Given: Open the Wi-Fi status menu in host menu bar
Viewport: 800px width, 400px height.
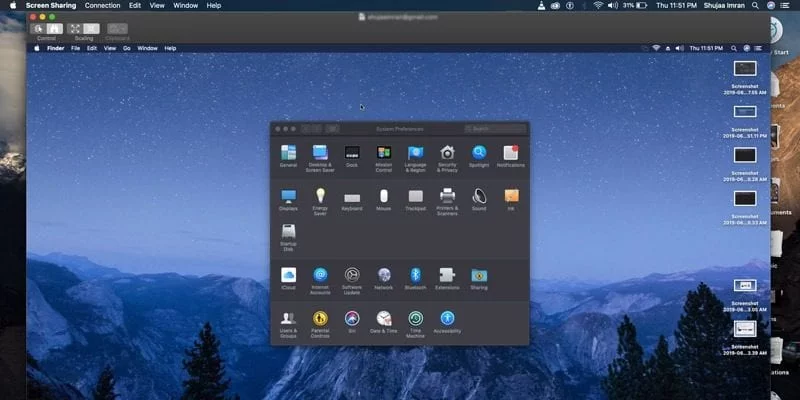Looking at the screenshot, I should point(598,5).
